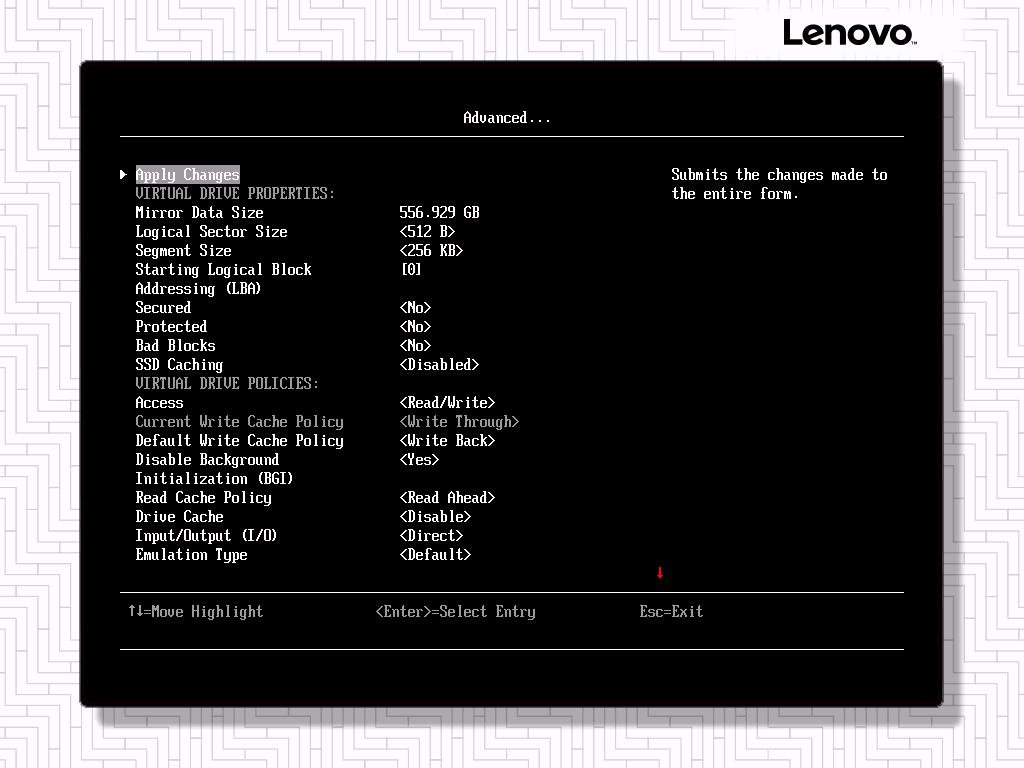1024x768 pixels.
Task: Select Apply Changes entry
Action: coord(188,175)
